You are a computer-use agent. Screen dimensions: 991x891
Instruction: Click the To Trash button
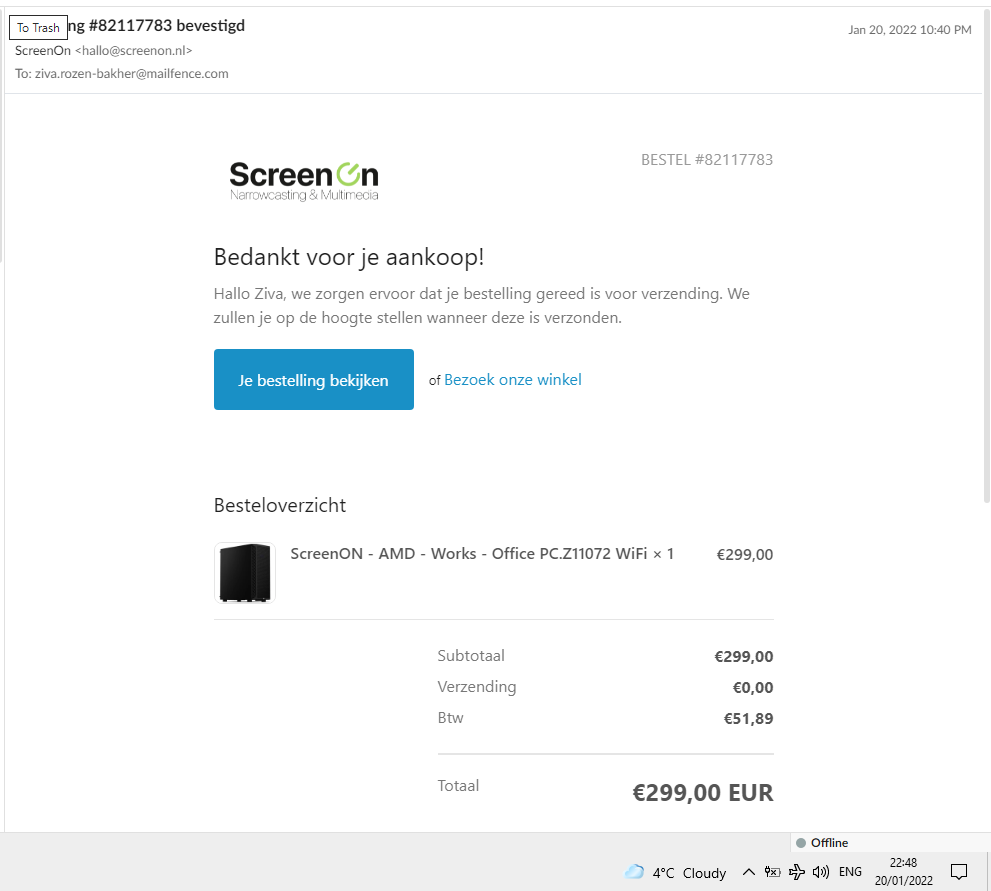click(38, 28)
